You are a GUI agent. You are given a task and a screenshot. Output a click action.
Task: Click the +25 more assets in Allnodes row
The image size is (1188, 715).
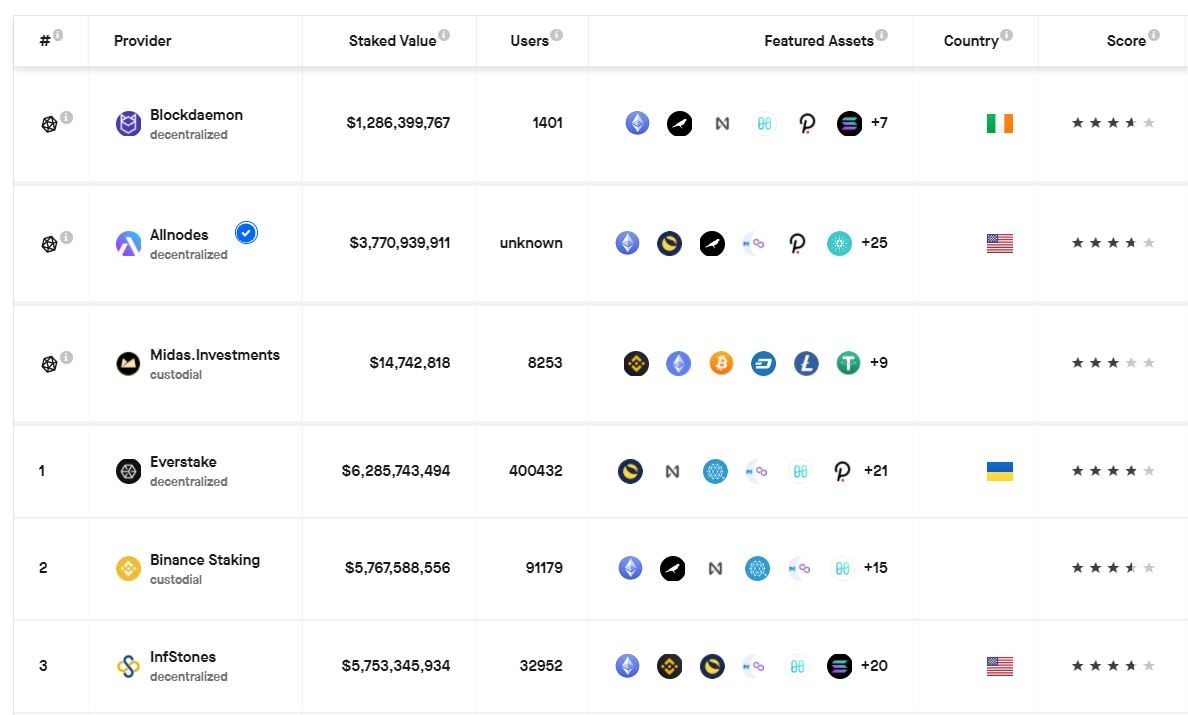pyautogui.click(x=874, y=243)
